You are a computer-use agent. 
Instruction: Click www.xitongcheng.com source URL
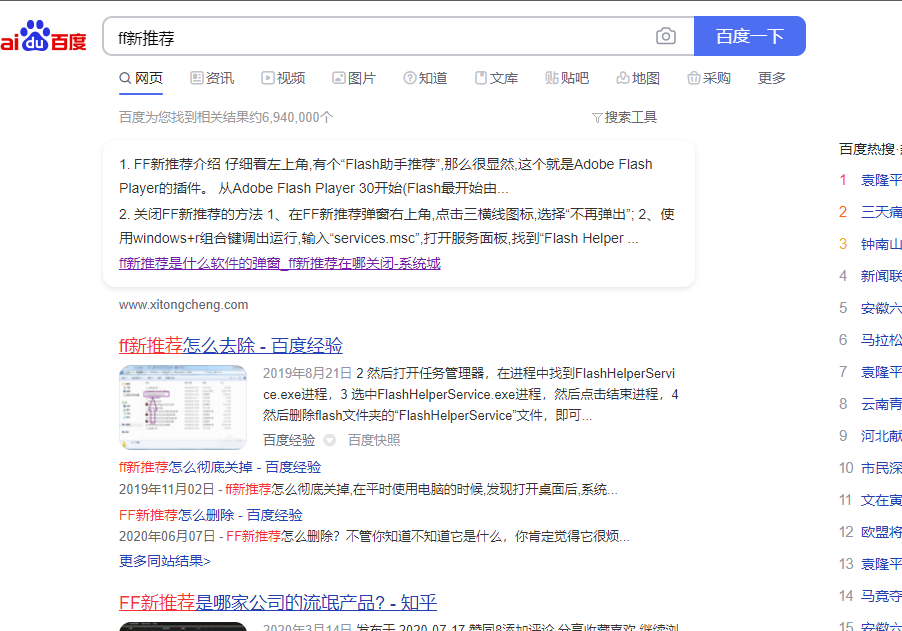(184, 305)
